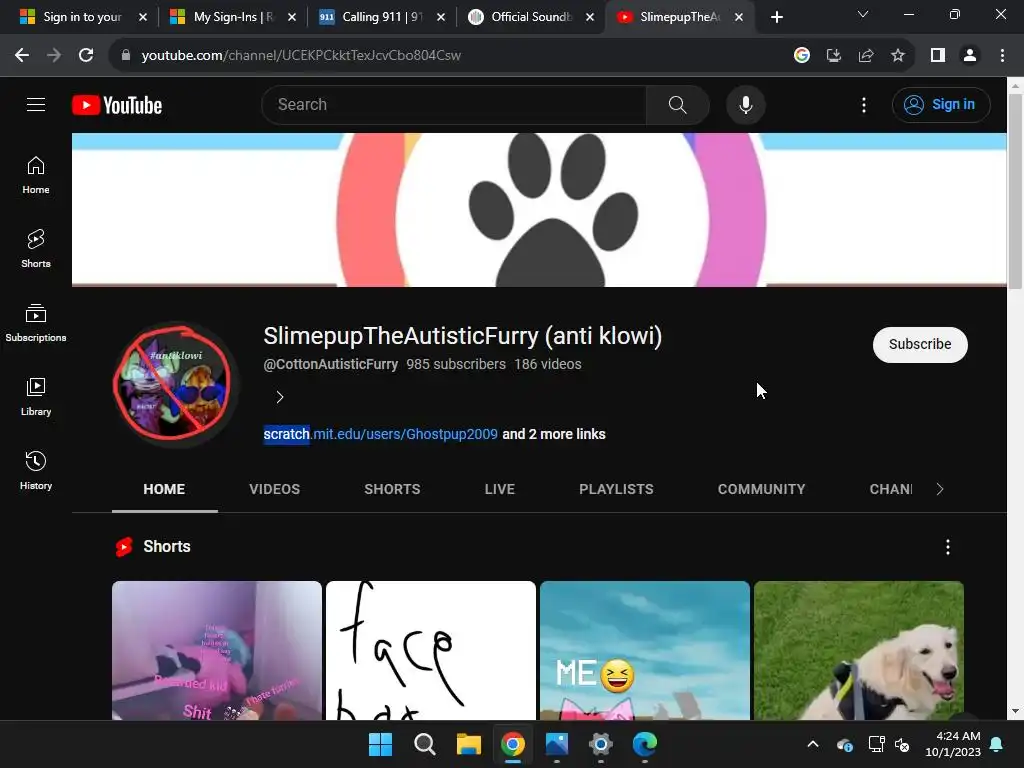The image size is (1024, 768).
Task: Bookmark this page with star icon
Action: (x=898, y=56)
